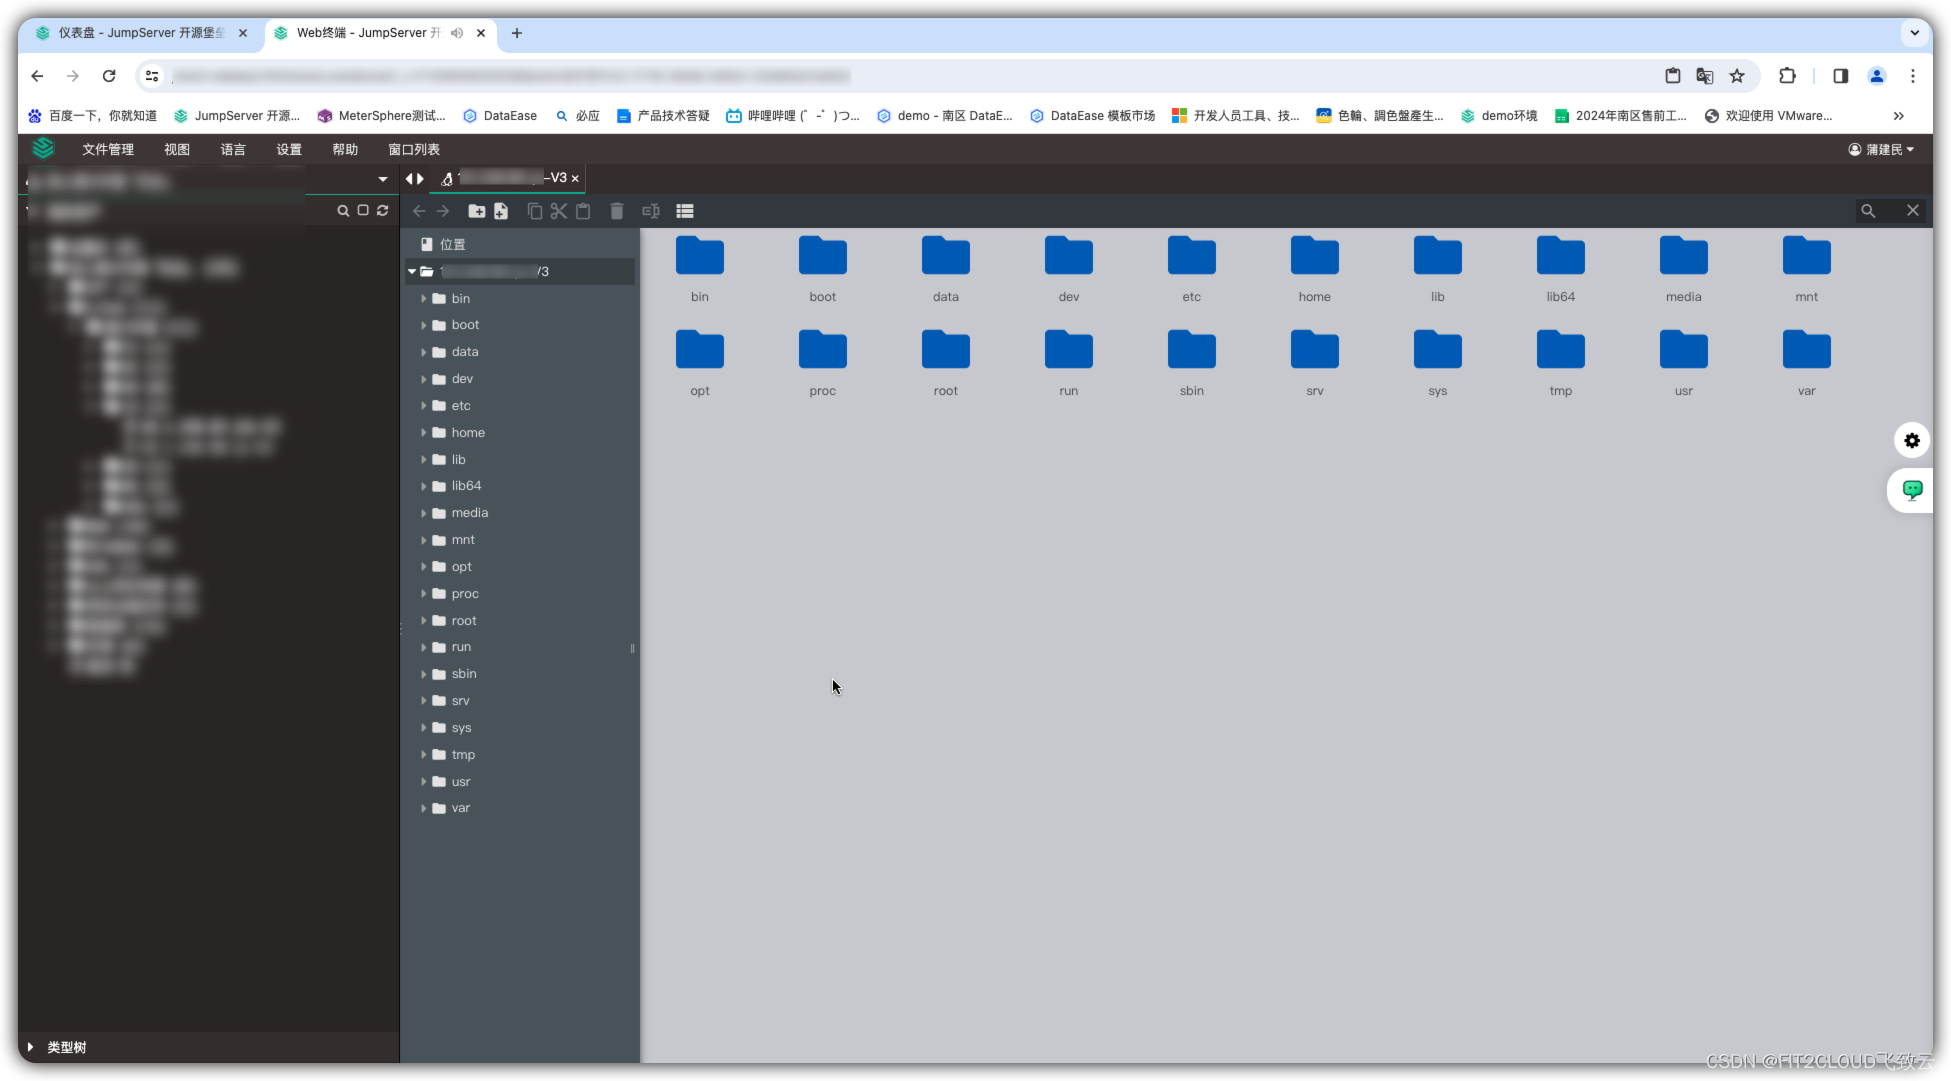
Task: Refresh the asset tree
Action: (x=383, y=210)
